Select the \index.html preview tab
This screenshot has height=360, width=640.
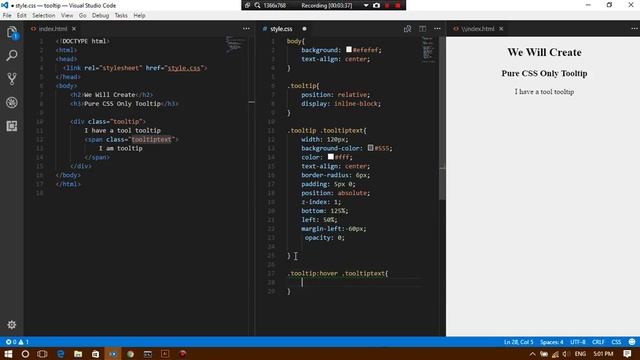[x=477, y=29]
